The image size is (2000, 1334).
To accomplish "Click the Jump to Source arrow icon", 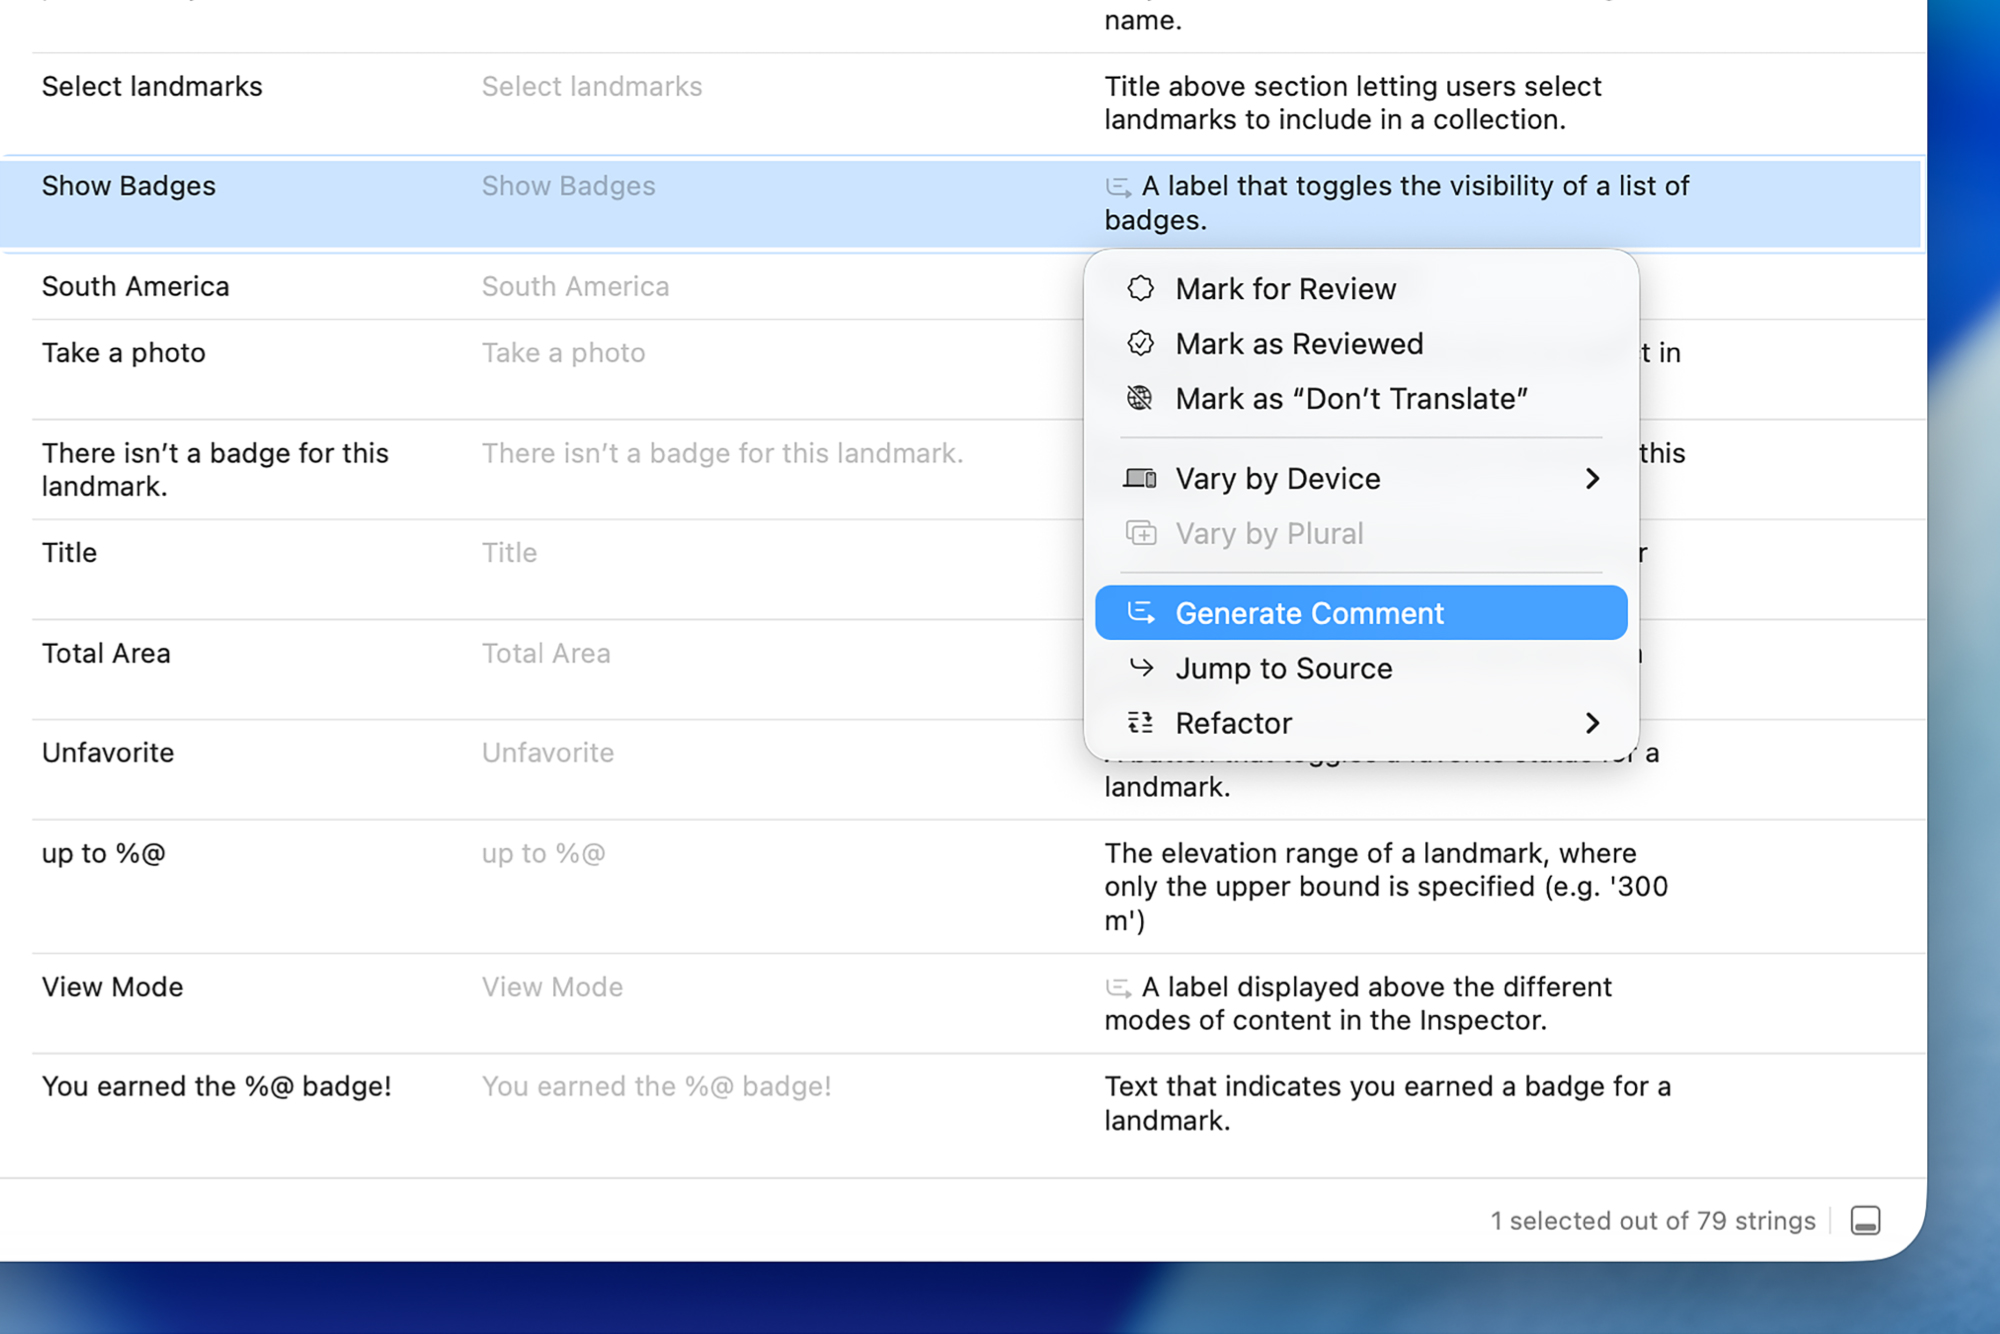I will click(1141, 668).
